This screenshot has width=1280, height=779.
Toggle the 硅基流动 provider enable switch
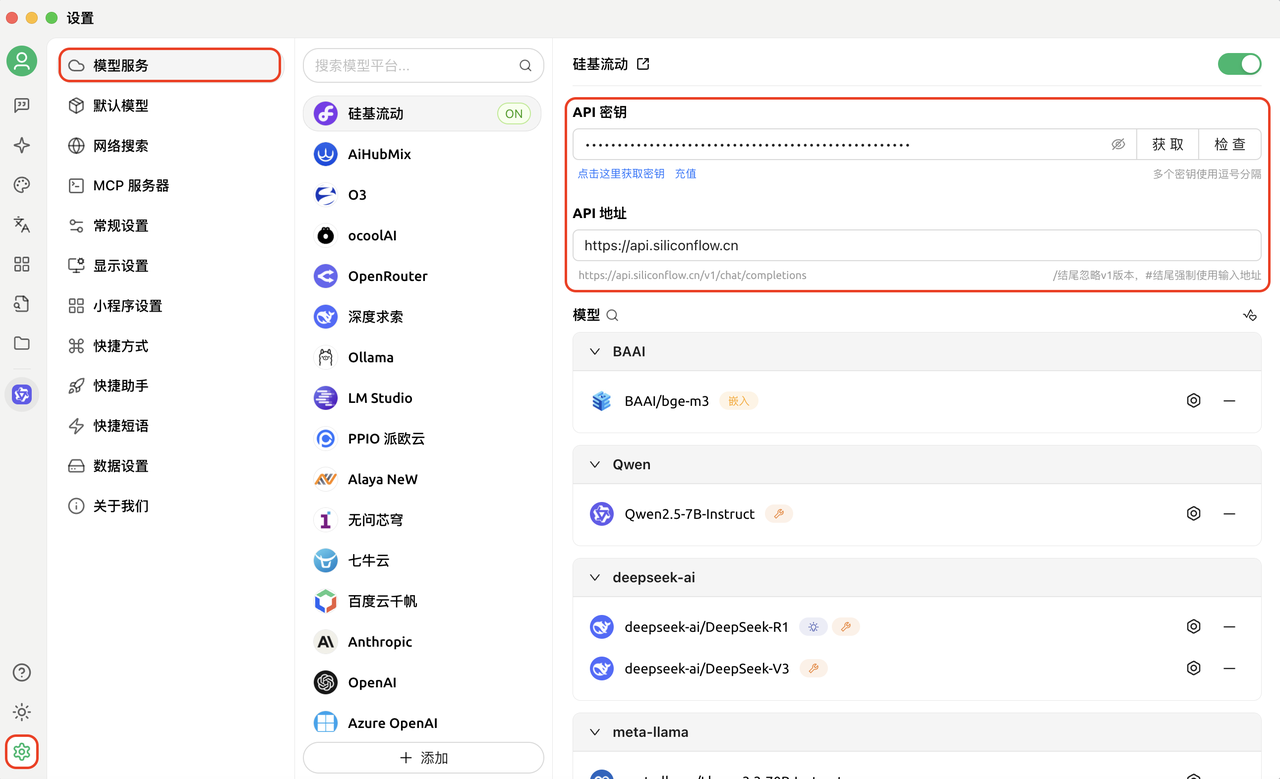(x=1240, y=64)
